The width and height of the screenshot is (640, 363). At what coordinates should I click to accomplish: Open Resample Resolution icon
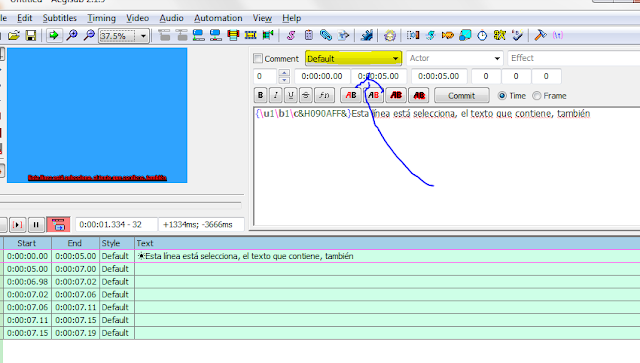point(465,36)
